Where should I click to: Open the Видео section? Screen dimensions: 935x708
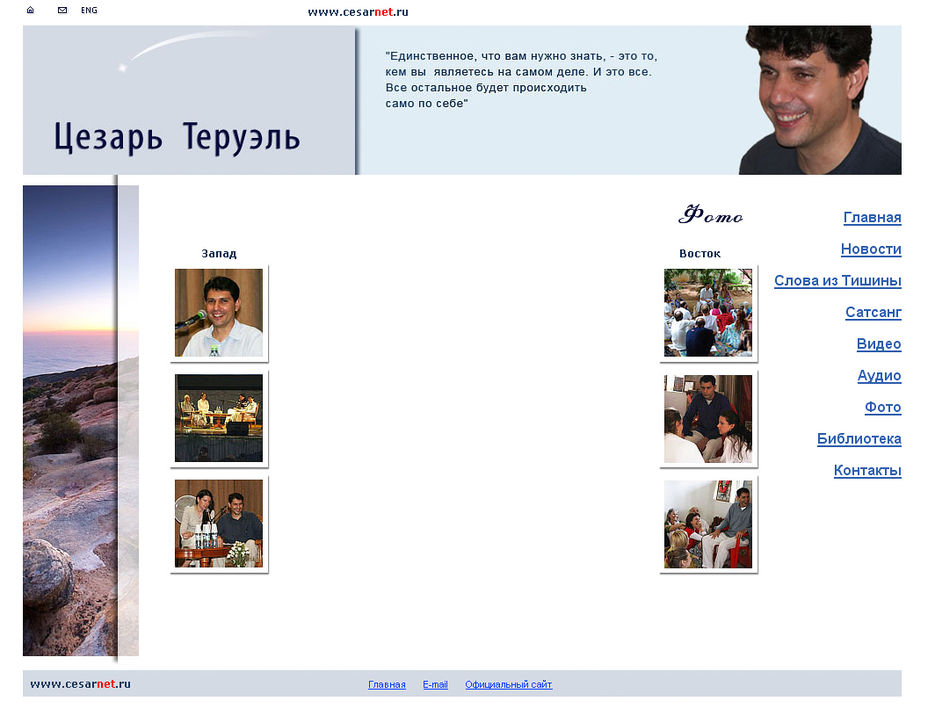[x=878, y=344]
